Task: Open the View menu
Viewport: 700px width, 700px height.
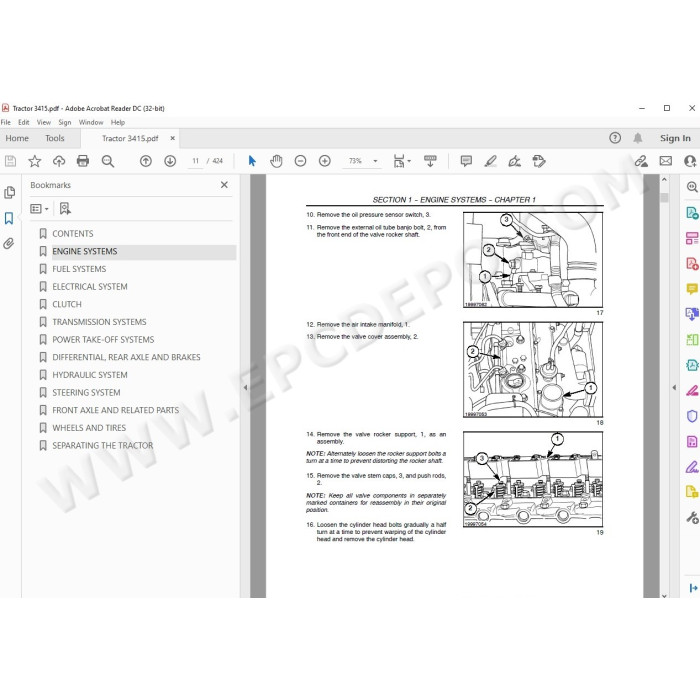Action: tap(44, 122)
